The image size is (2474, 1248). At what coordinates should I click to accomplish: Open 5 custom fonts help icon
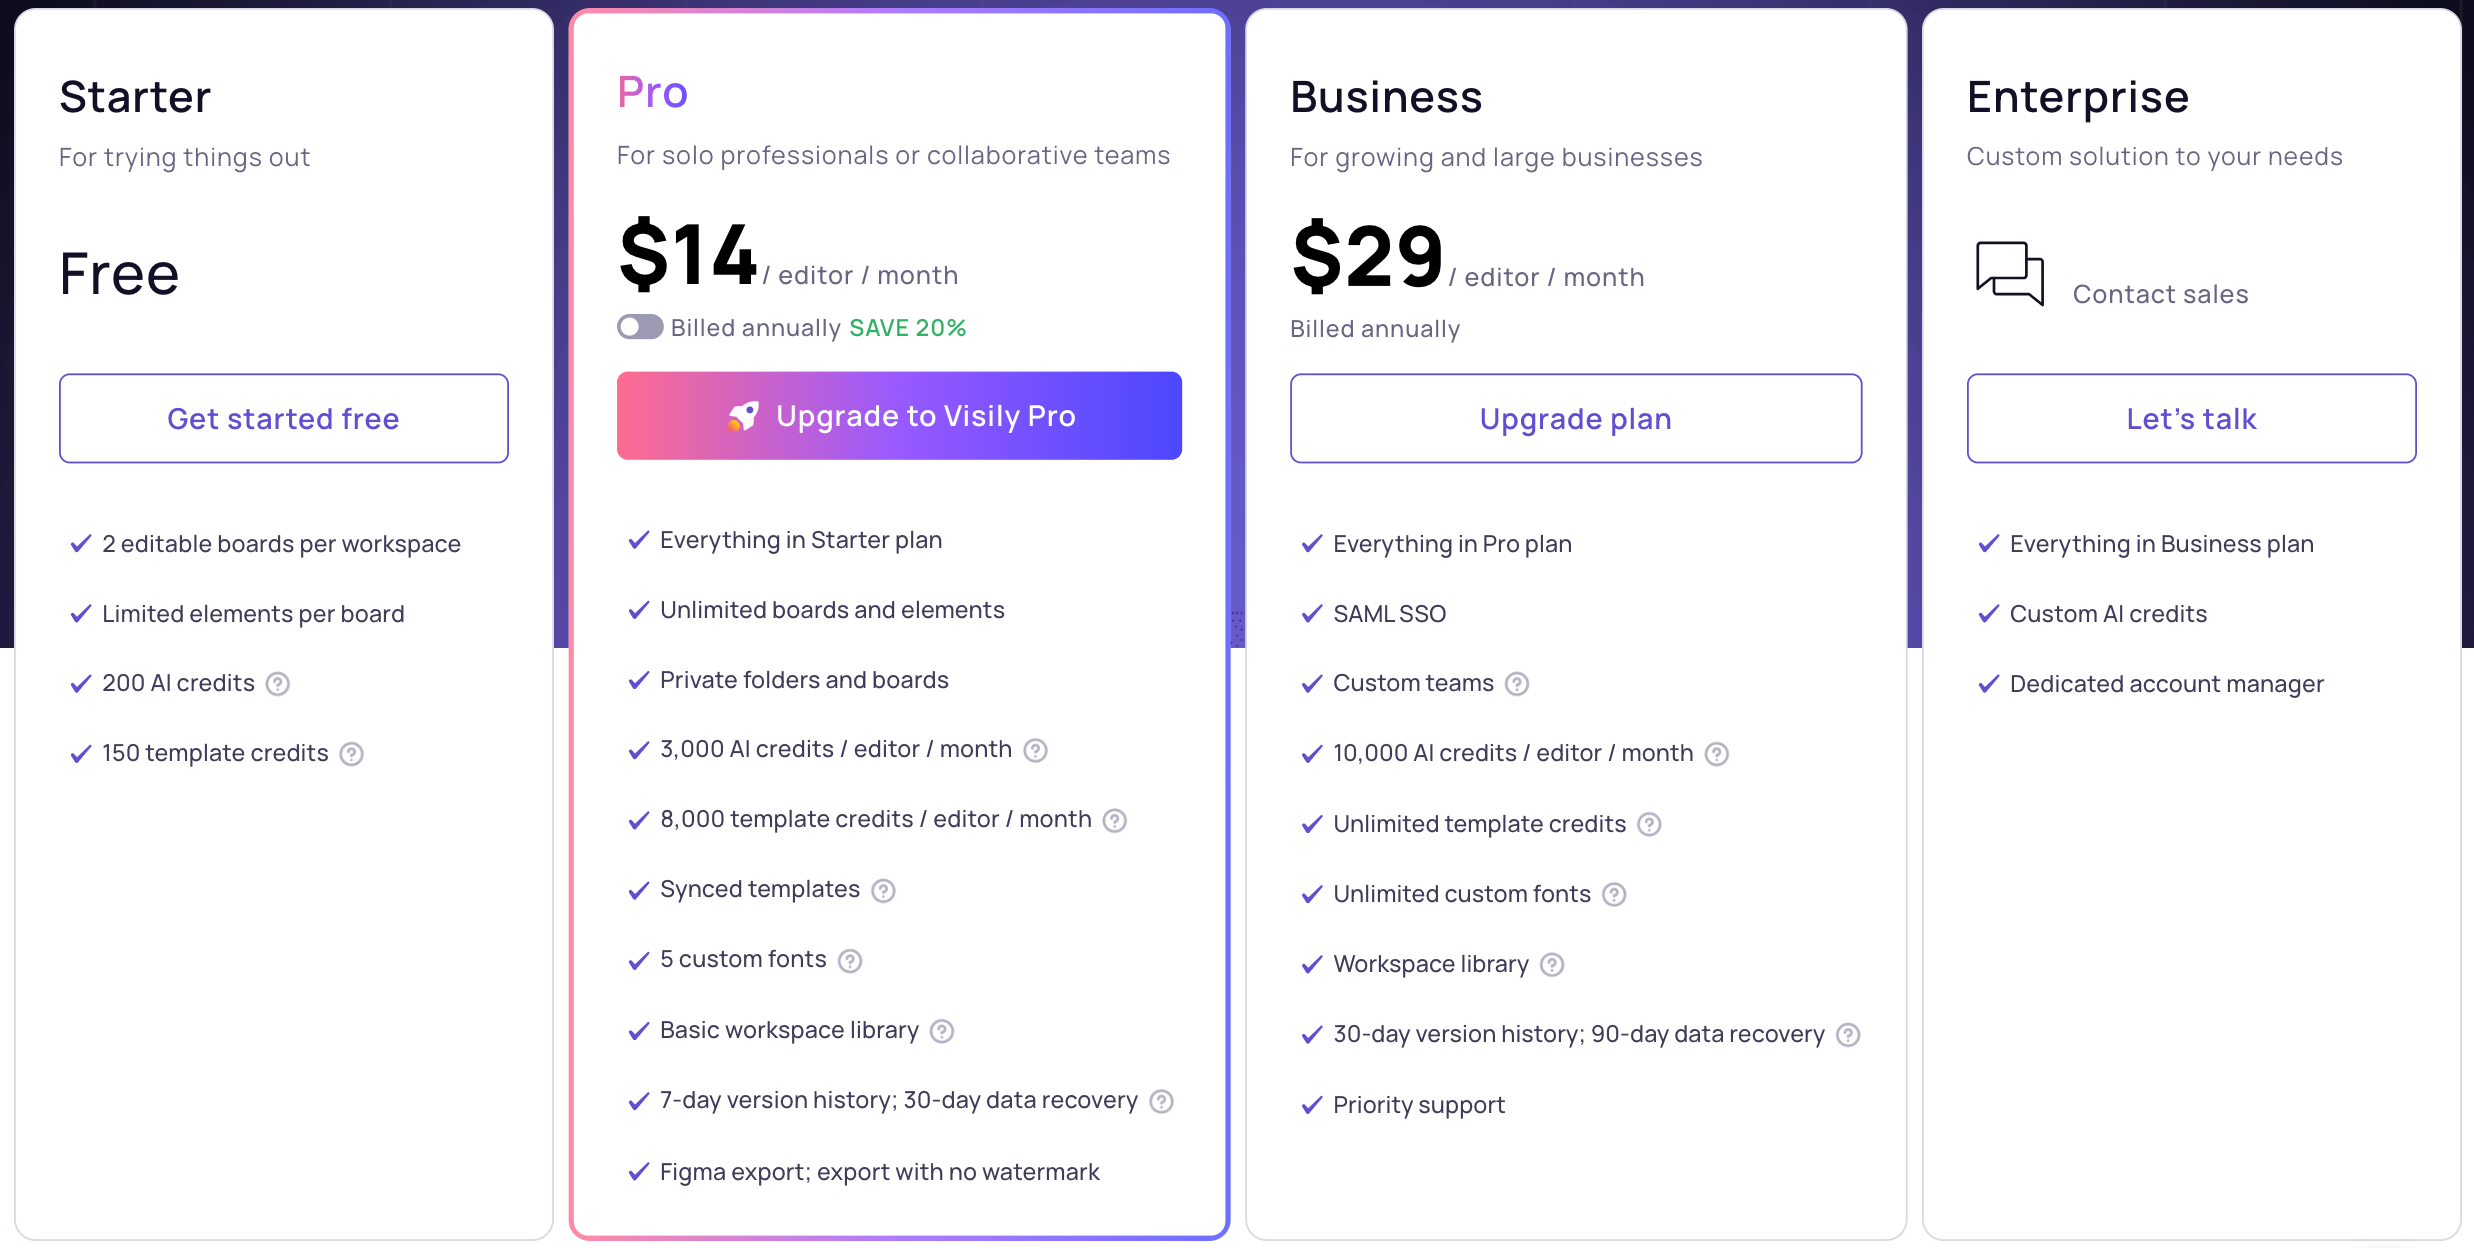(x=850, y=961)
